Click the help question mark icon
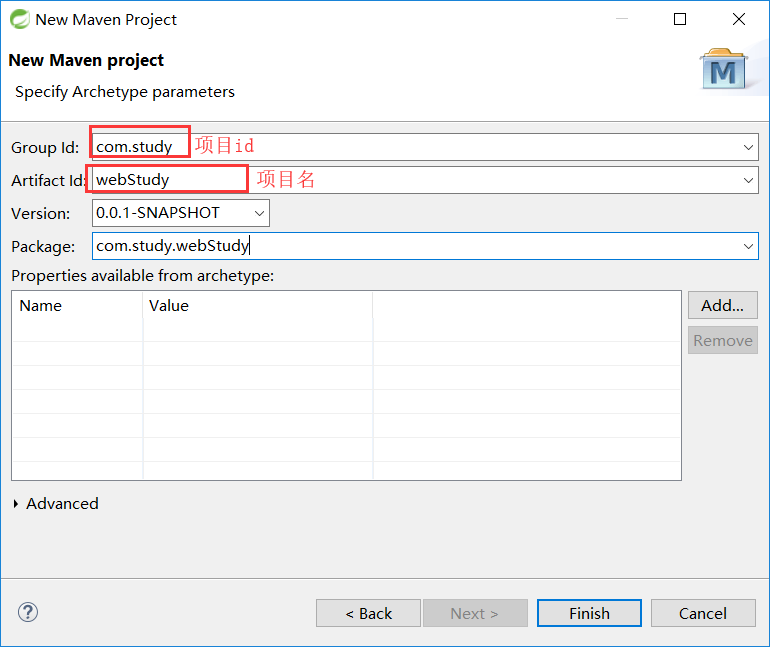Viewport: 770px width, 647px height. pos(28,612)
